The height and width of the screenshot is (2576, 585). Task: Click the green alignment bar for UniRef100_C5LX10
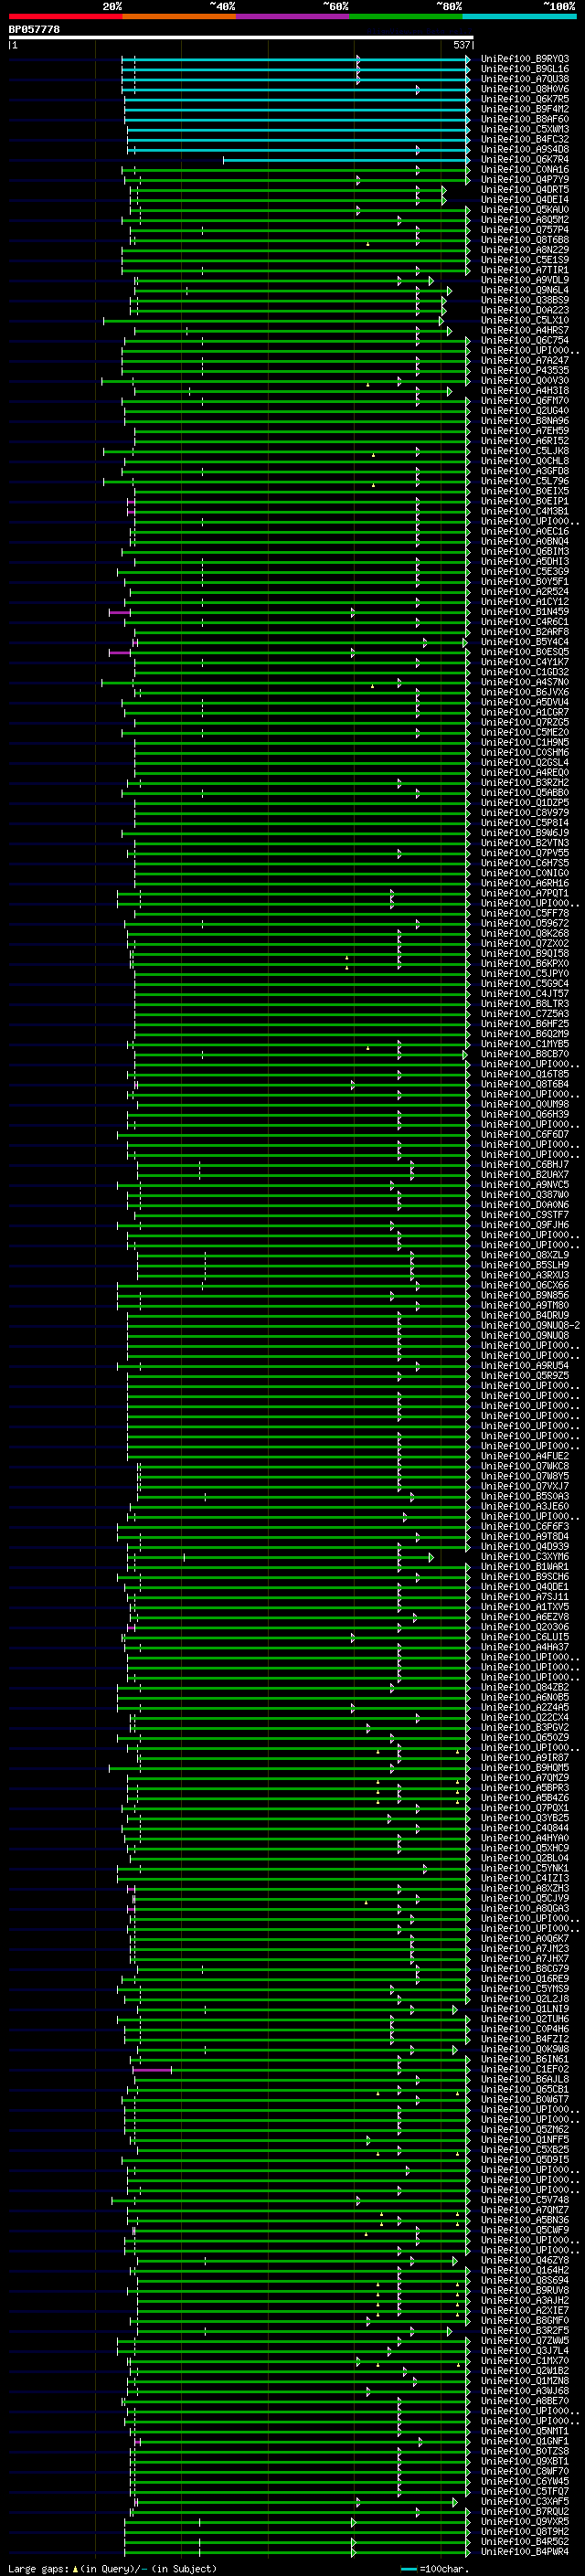(x=273, y=321)
